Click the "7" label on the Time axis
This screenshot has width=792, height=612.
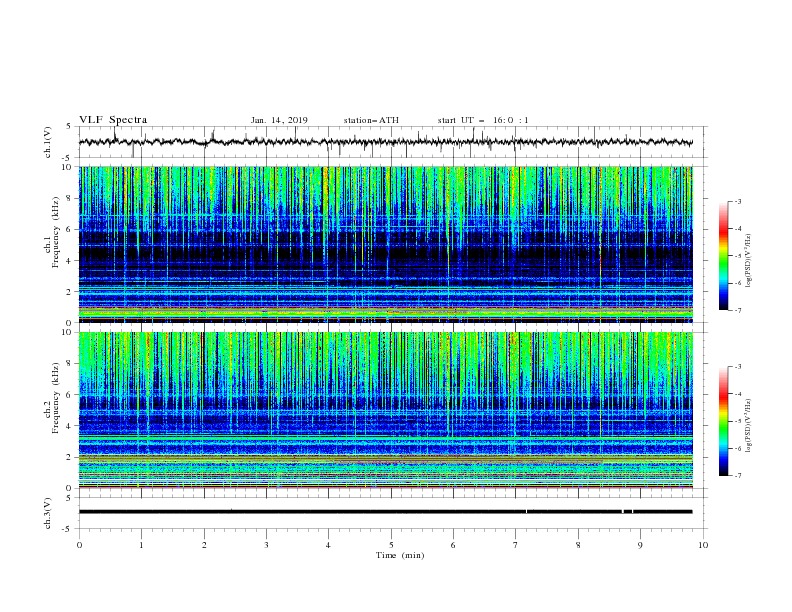point(516,545)
